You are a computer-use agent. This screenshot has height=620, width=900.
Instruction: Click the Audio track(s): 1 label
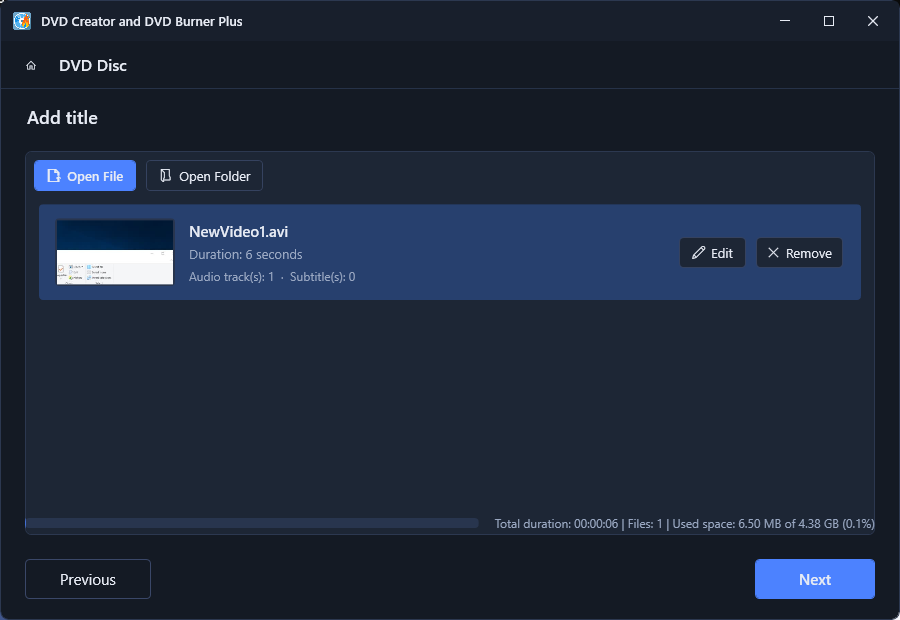pos(231,277)
